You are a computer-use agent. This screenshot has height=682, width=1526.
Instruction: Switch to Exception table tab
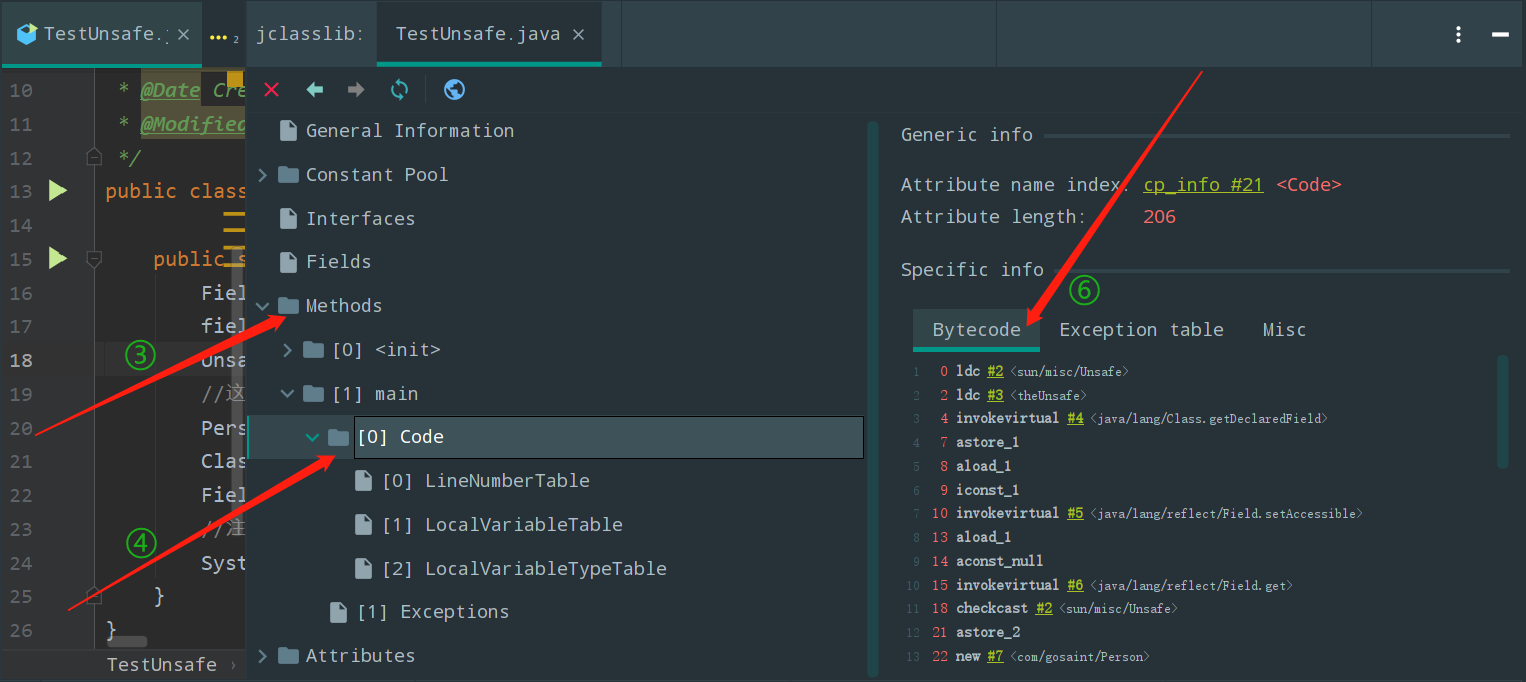[1141, 330]
